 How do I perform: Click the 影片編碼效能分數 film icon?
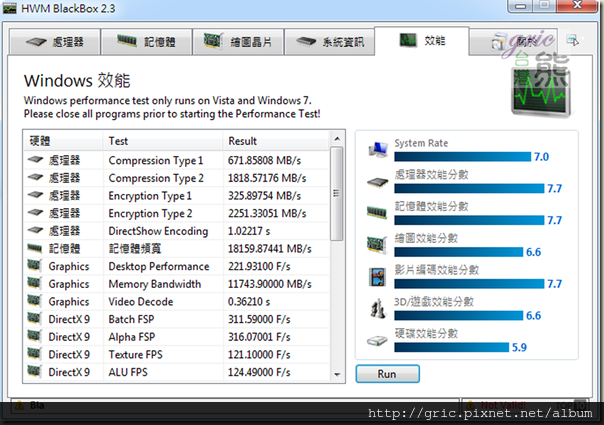pos(377,277)
